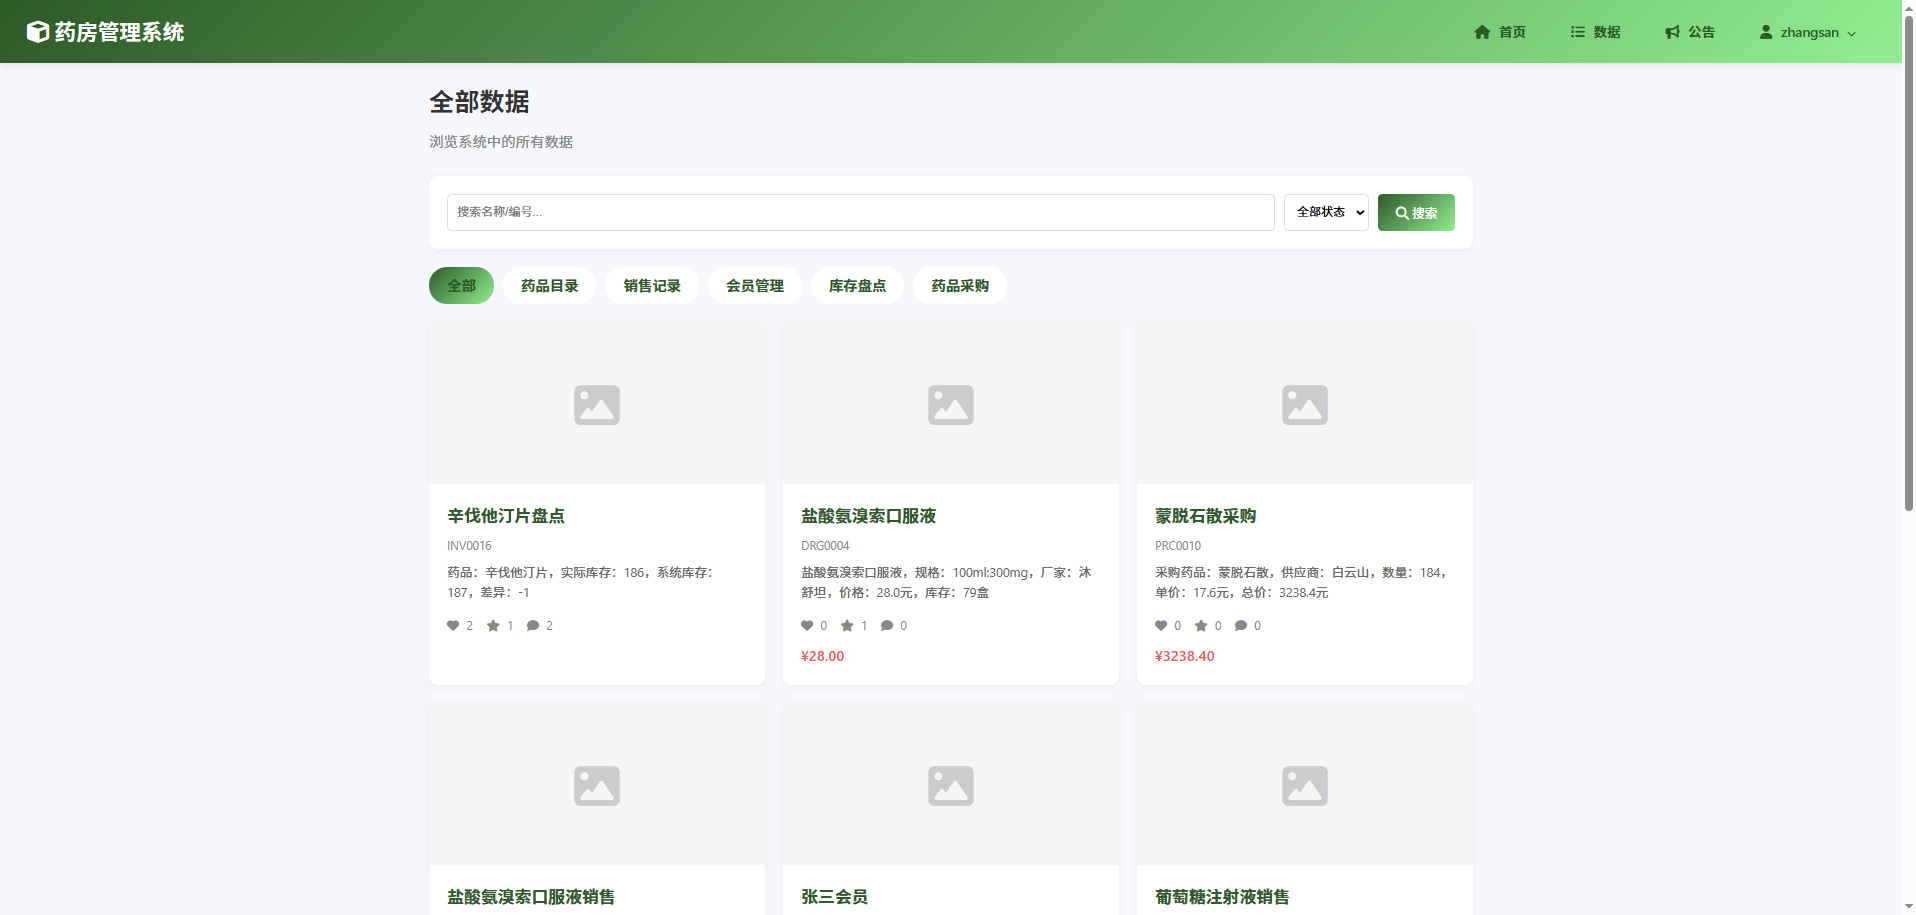Image resolution: width=1916 pixels, height=915 pixels.
Task: Click image placeholder of 盐酸氨溴索口服液销售 card
Action: pos(597,786)
